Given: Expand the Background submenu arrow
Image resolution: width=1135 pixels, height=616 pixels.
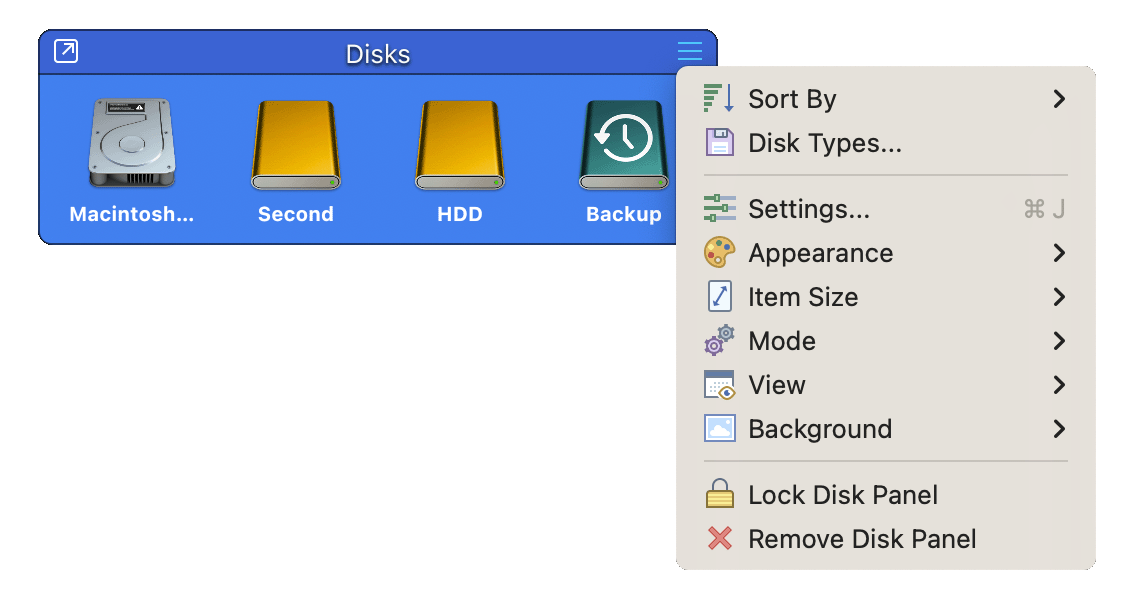Looking at the screenshot, I should [1059, 429].
